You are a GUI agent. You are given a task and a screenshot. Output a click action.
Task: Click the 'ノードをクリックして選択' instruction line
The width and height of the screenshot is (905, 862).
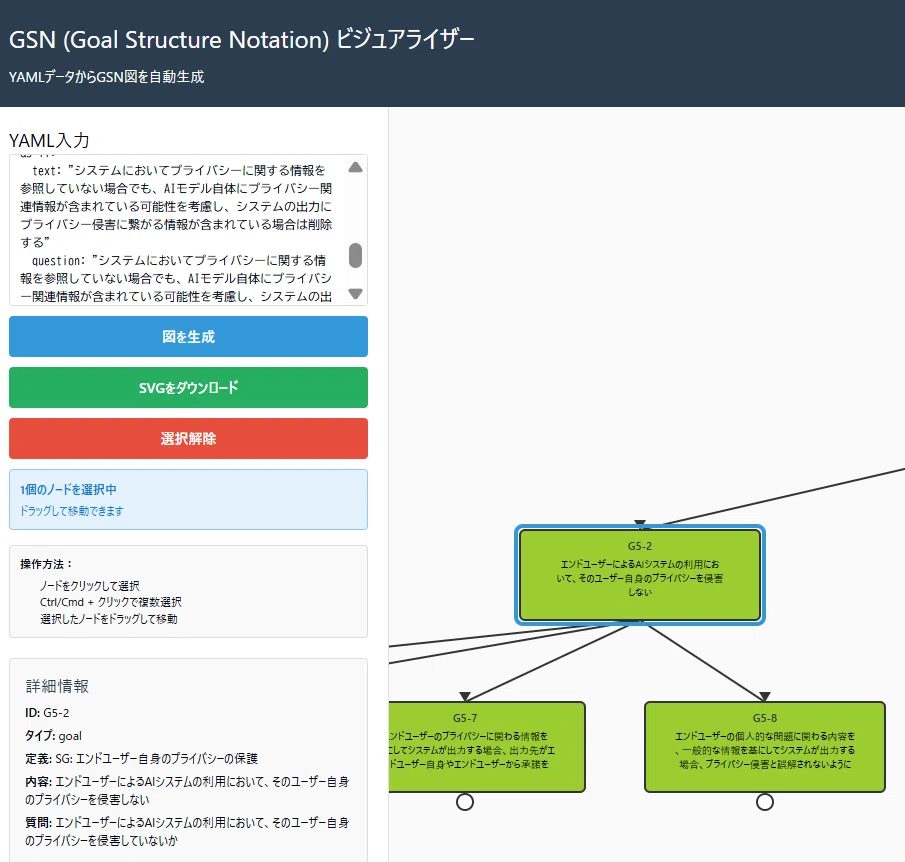[89, 585]
